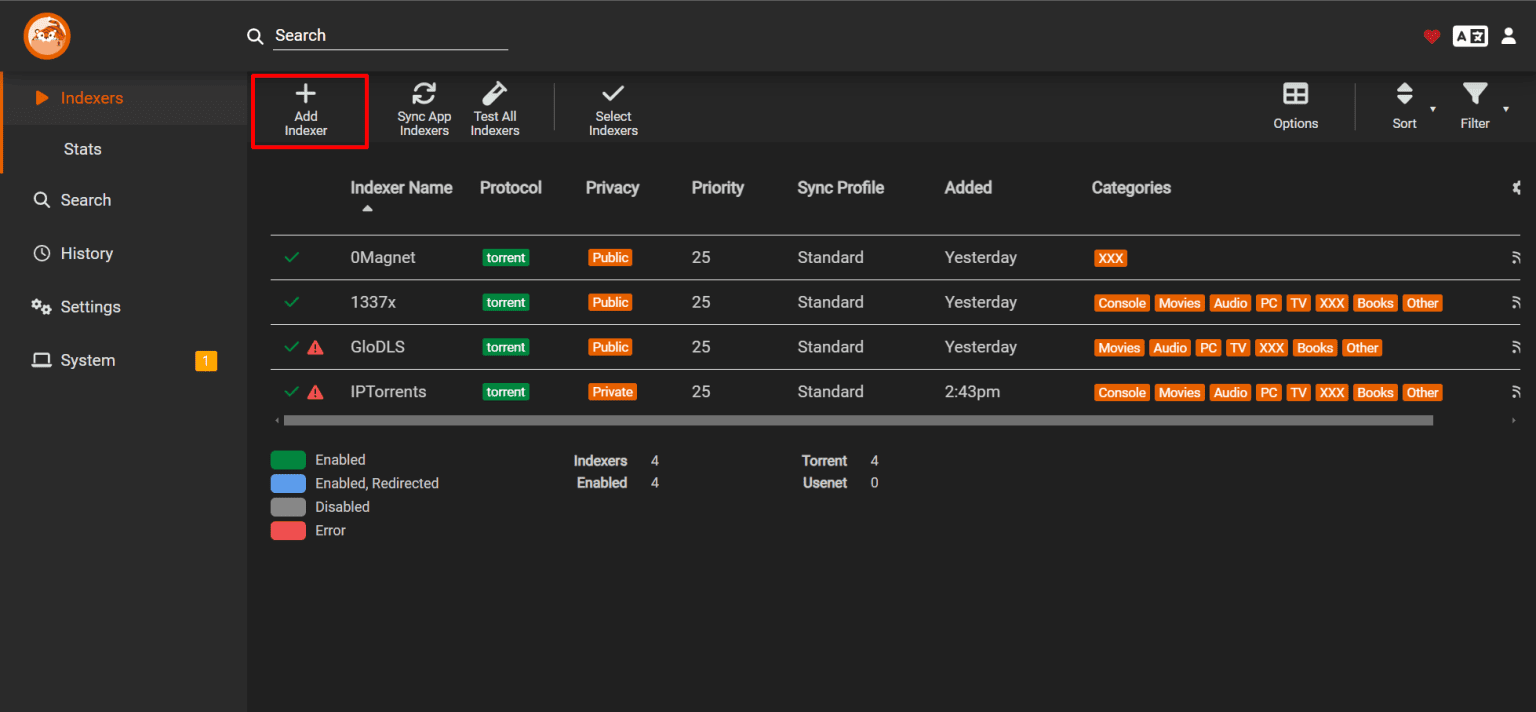Go to History in sidebar

86,254
